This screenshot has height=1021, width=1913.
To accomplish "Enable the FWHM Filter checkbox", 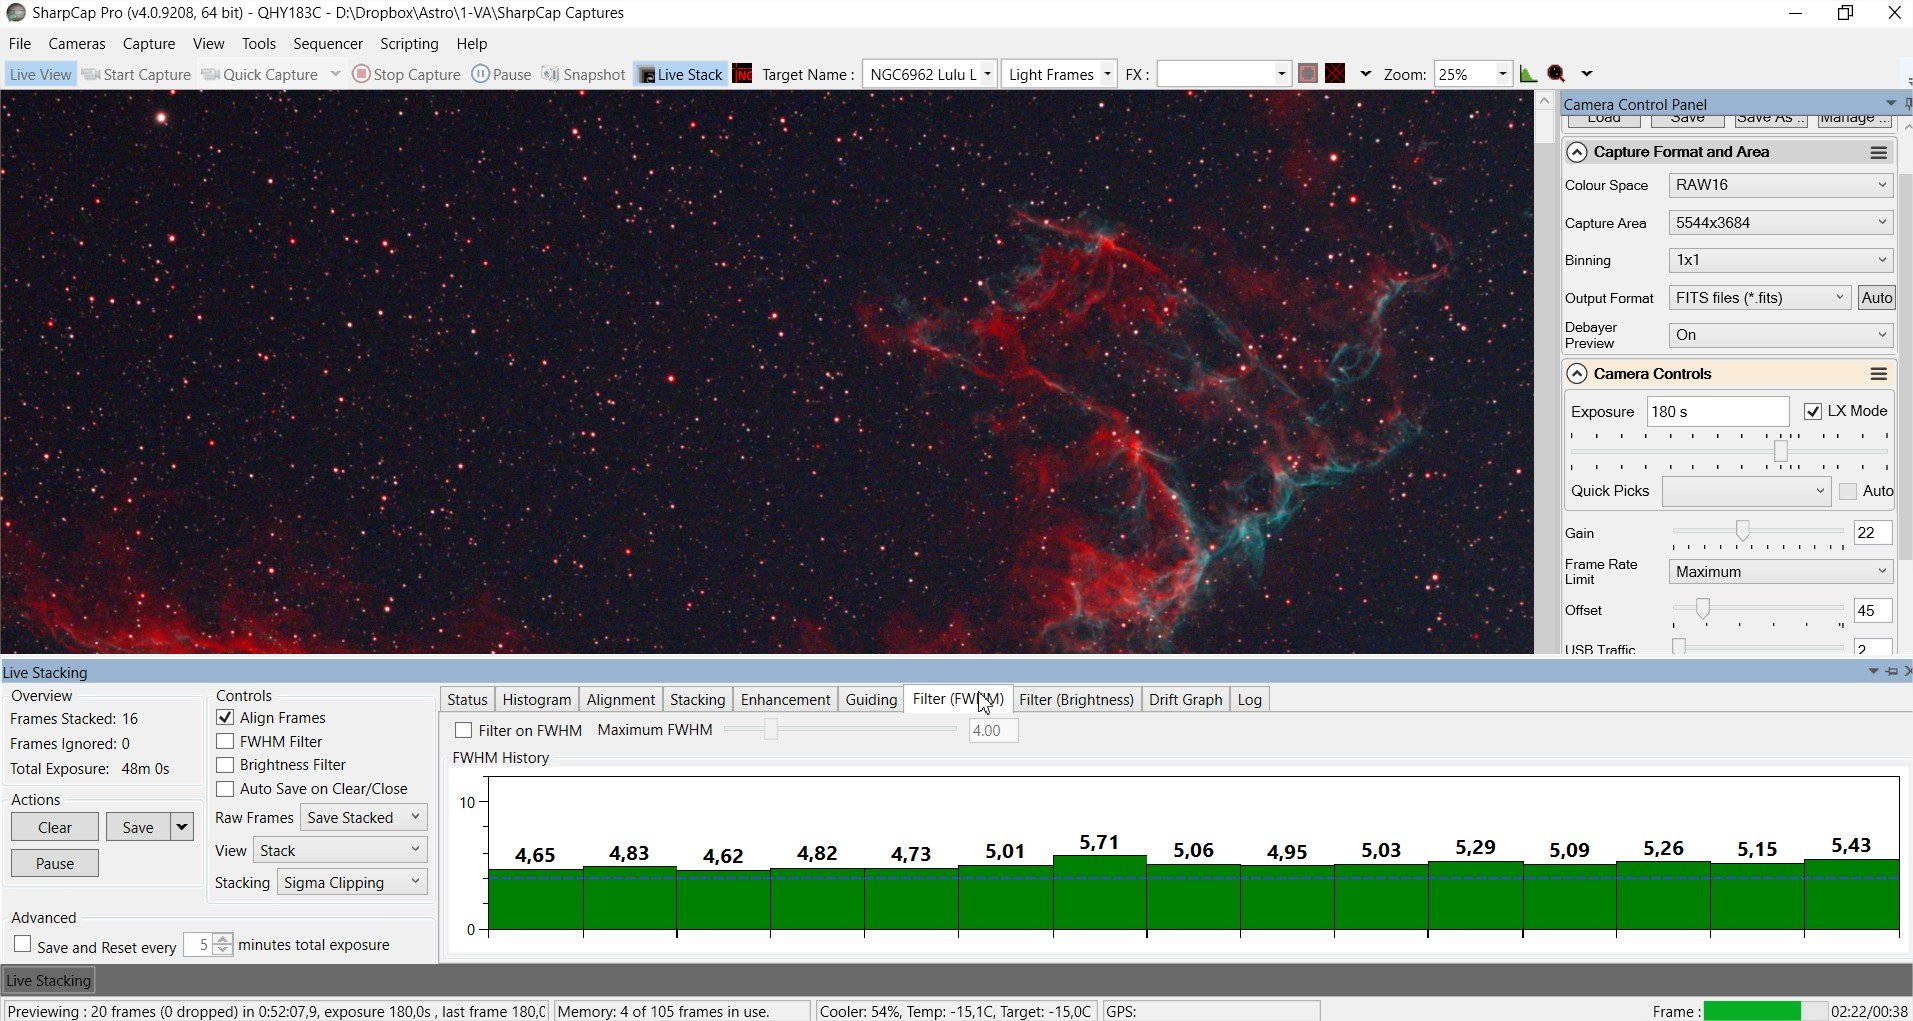I will coord(225,741).
